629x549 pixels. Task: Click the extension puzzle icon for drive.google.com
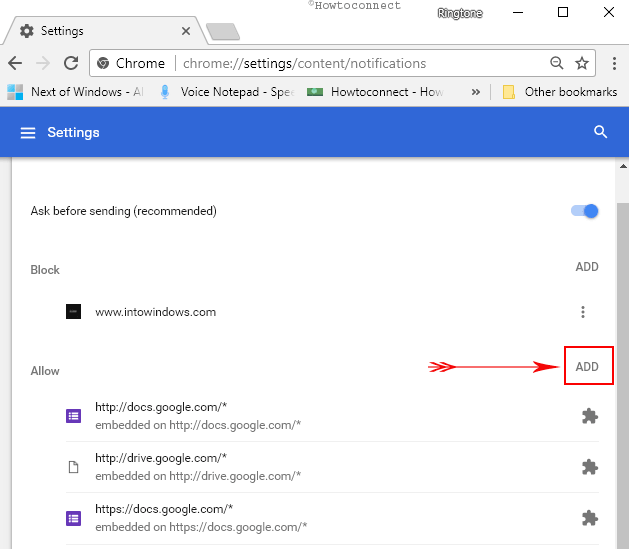(590, 467)
